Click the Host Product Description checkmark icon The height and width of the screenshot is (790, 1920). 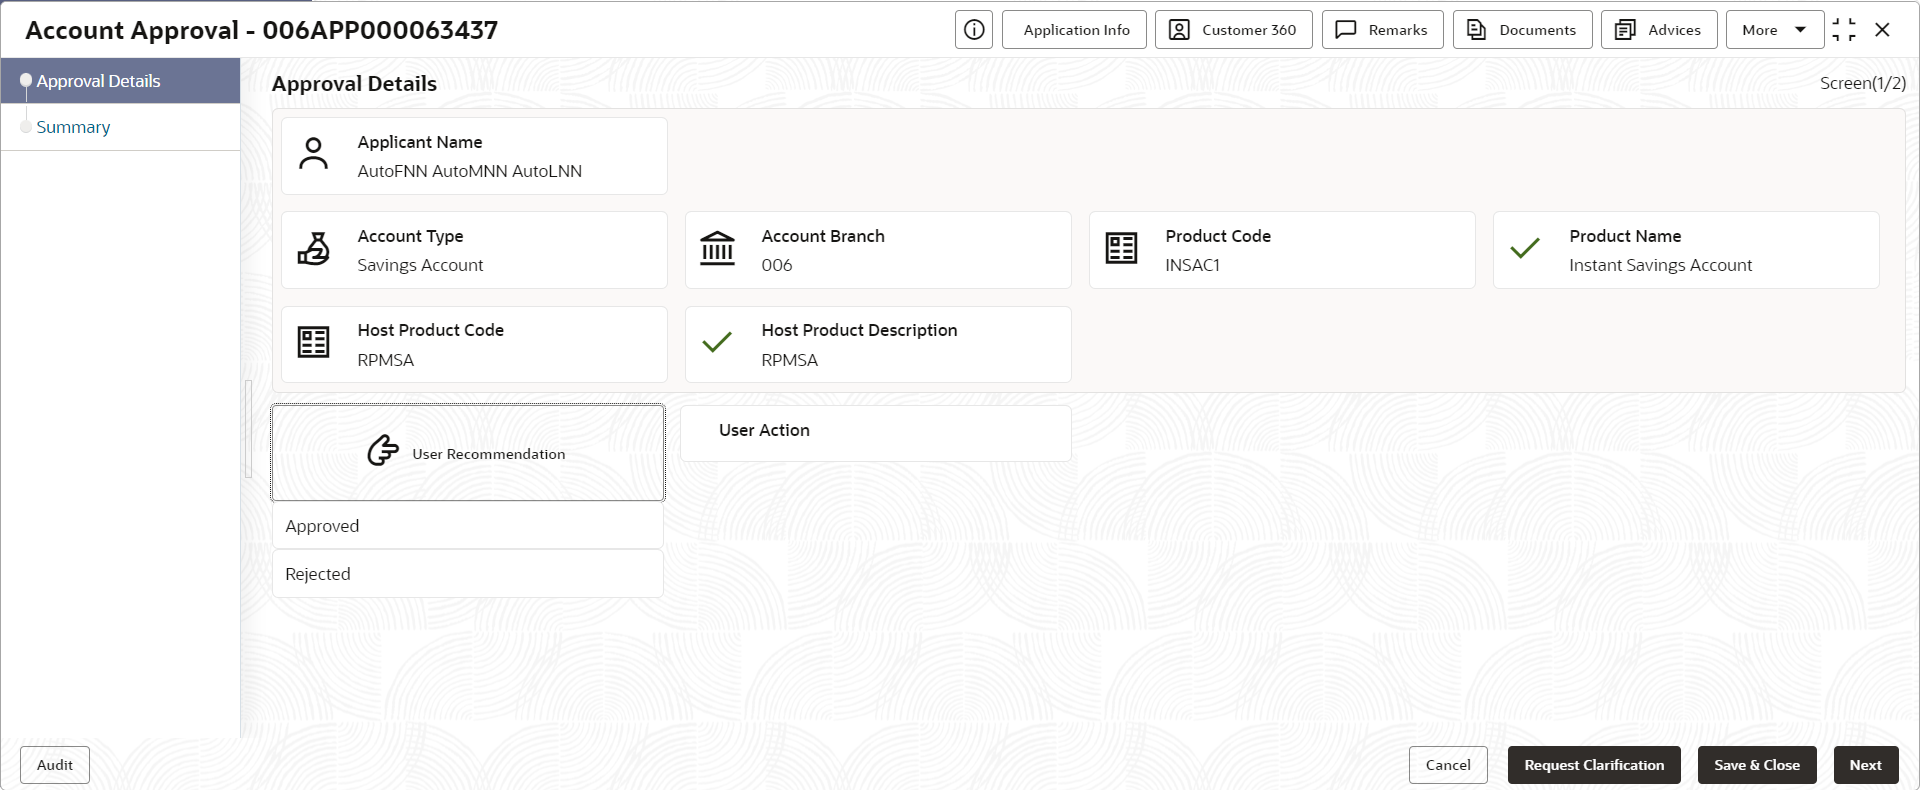coord(717,343)
